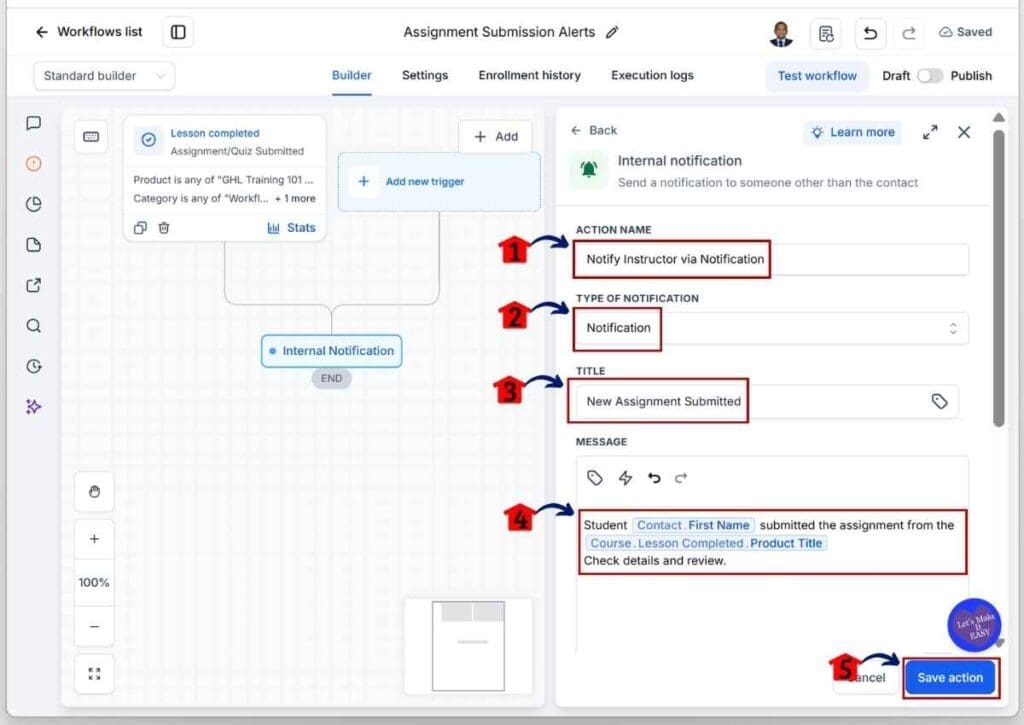
Task: Click the Action Name input field
Action: click(x=772, y=259)
